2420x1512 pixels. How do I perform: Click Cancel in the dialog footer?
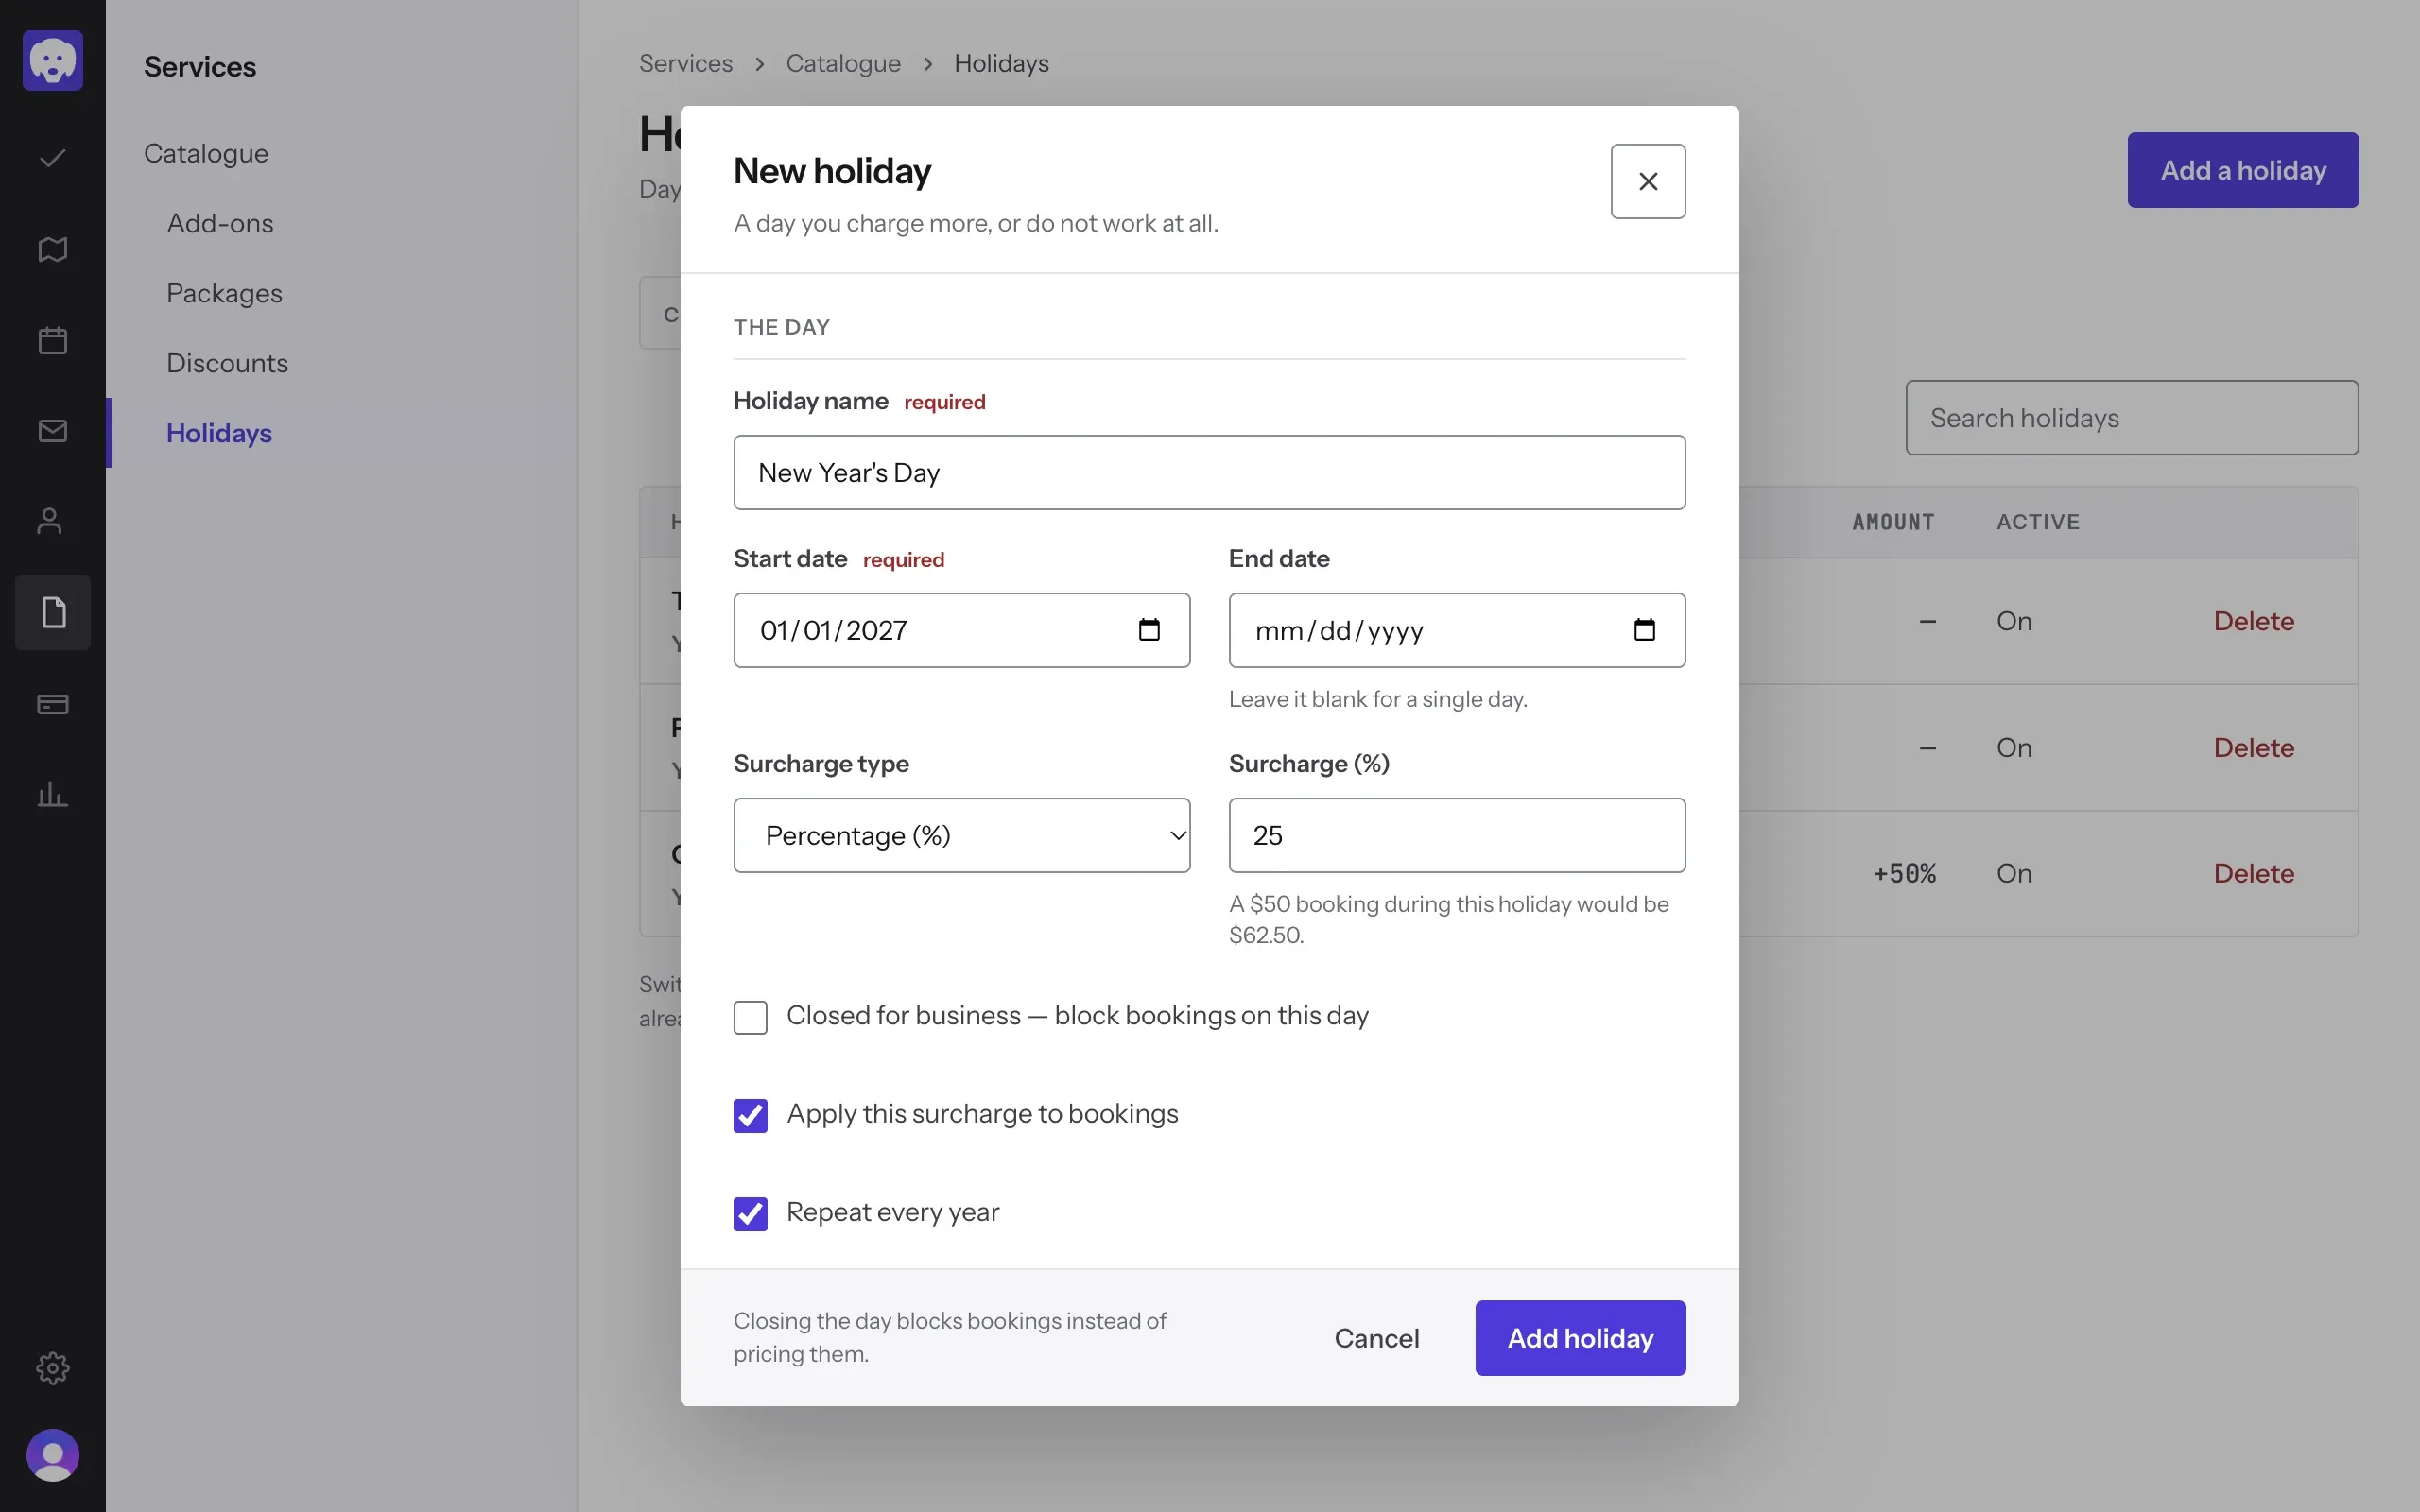[x=1376, y=1338]
